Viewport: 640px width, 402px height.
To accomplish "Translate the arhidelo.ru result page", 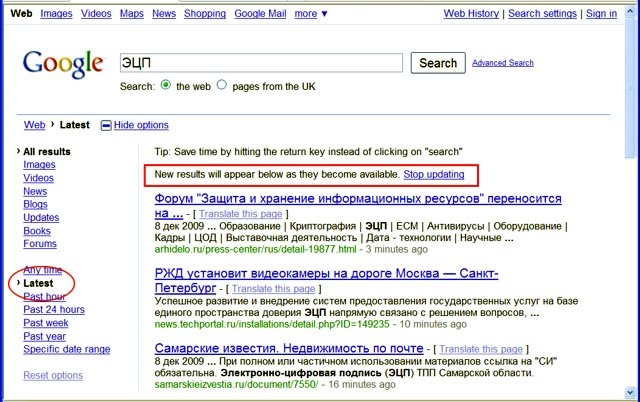I will (240, 214).
